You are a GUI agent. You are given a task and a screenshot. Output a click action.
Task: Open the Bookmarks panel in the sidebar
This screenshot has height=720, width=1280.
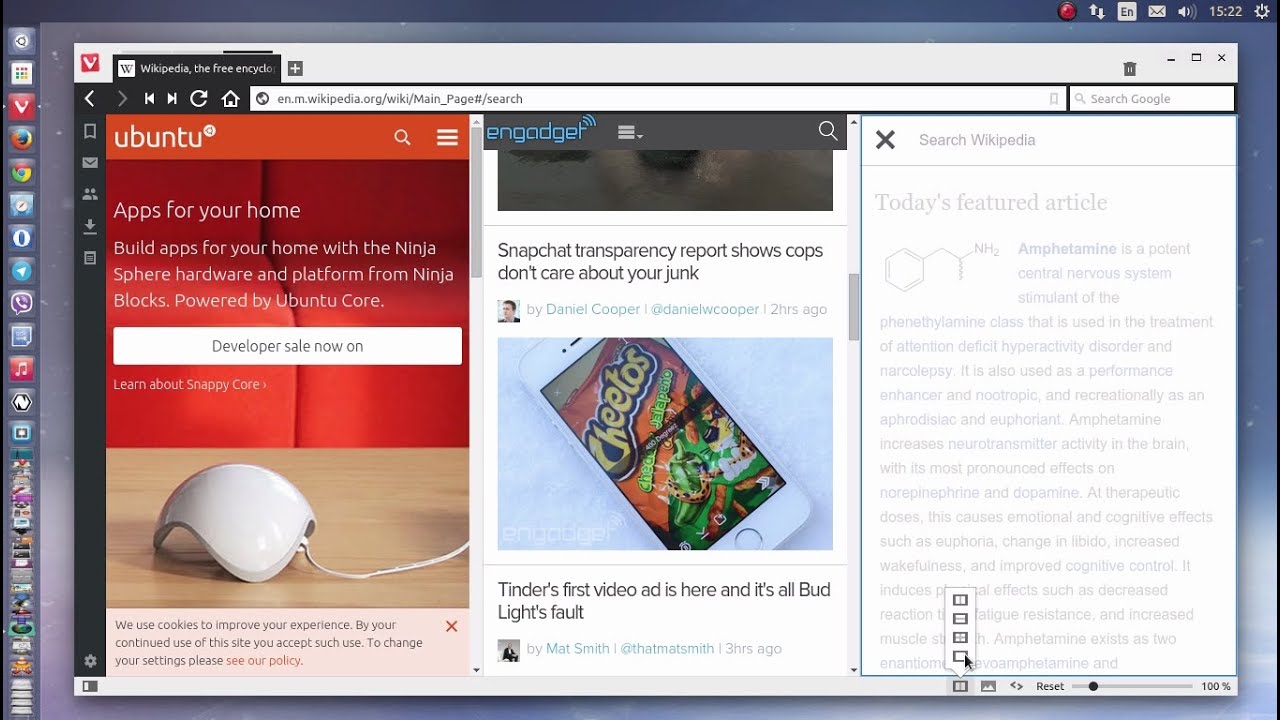tap(90, 131)
